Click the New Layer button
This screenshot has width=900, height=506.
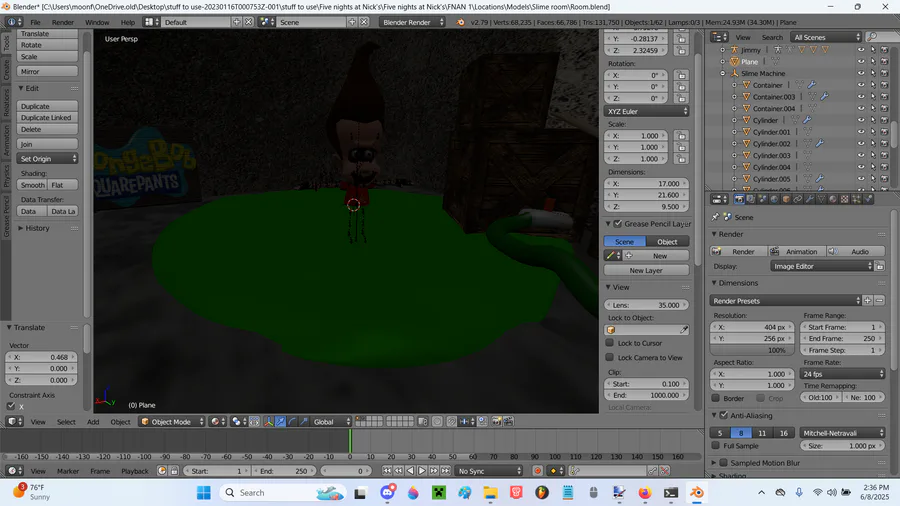click(646, 270)
